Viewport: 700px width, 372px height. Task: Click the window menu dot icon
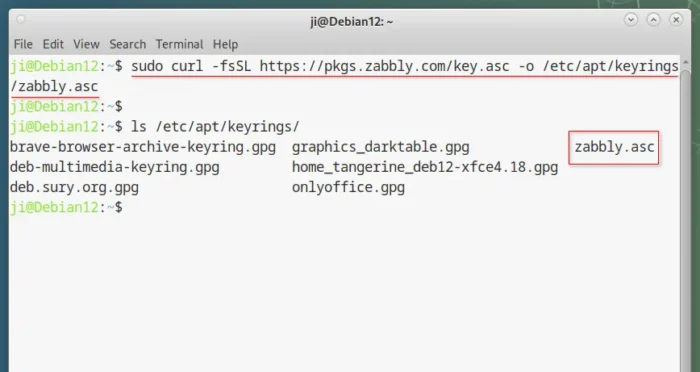point(21,19)
